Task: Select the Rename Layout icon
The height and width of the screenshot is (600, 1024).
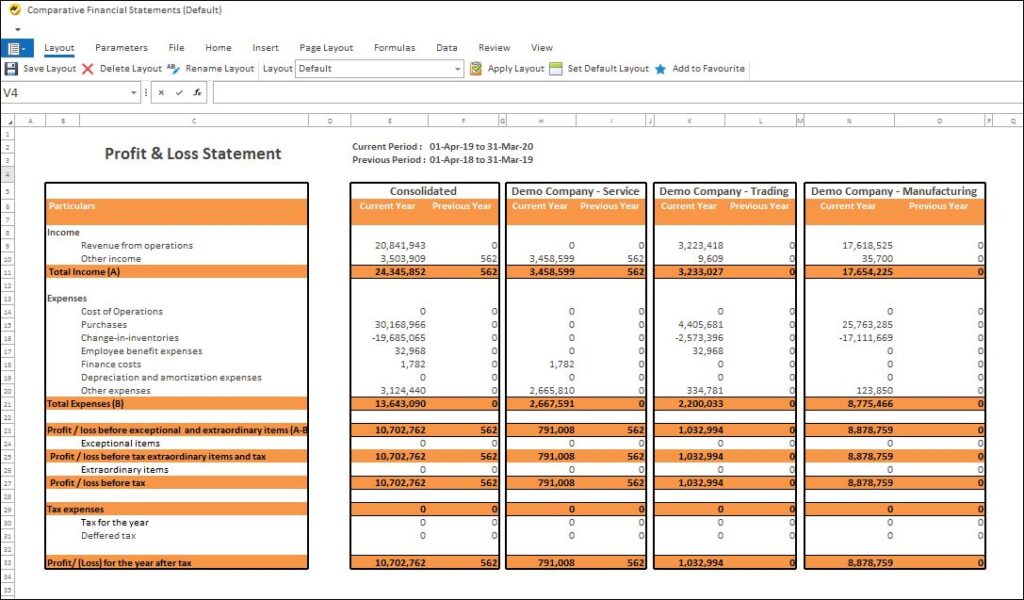Action: pos(171,68)
